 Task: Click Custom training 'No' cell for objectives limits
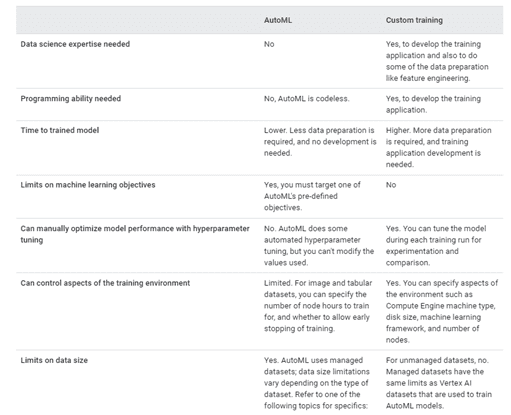pyautogui.click(x=391, y=185)
